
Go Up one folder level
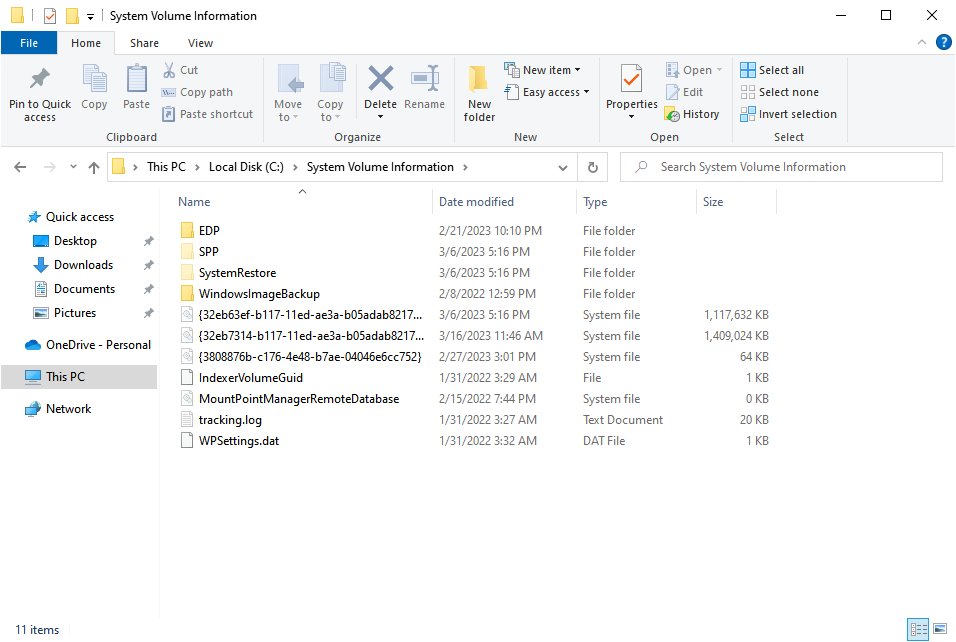[x=94, y=167]
